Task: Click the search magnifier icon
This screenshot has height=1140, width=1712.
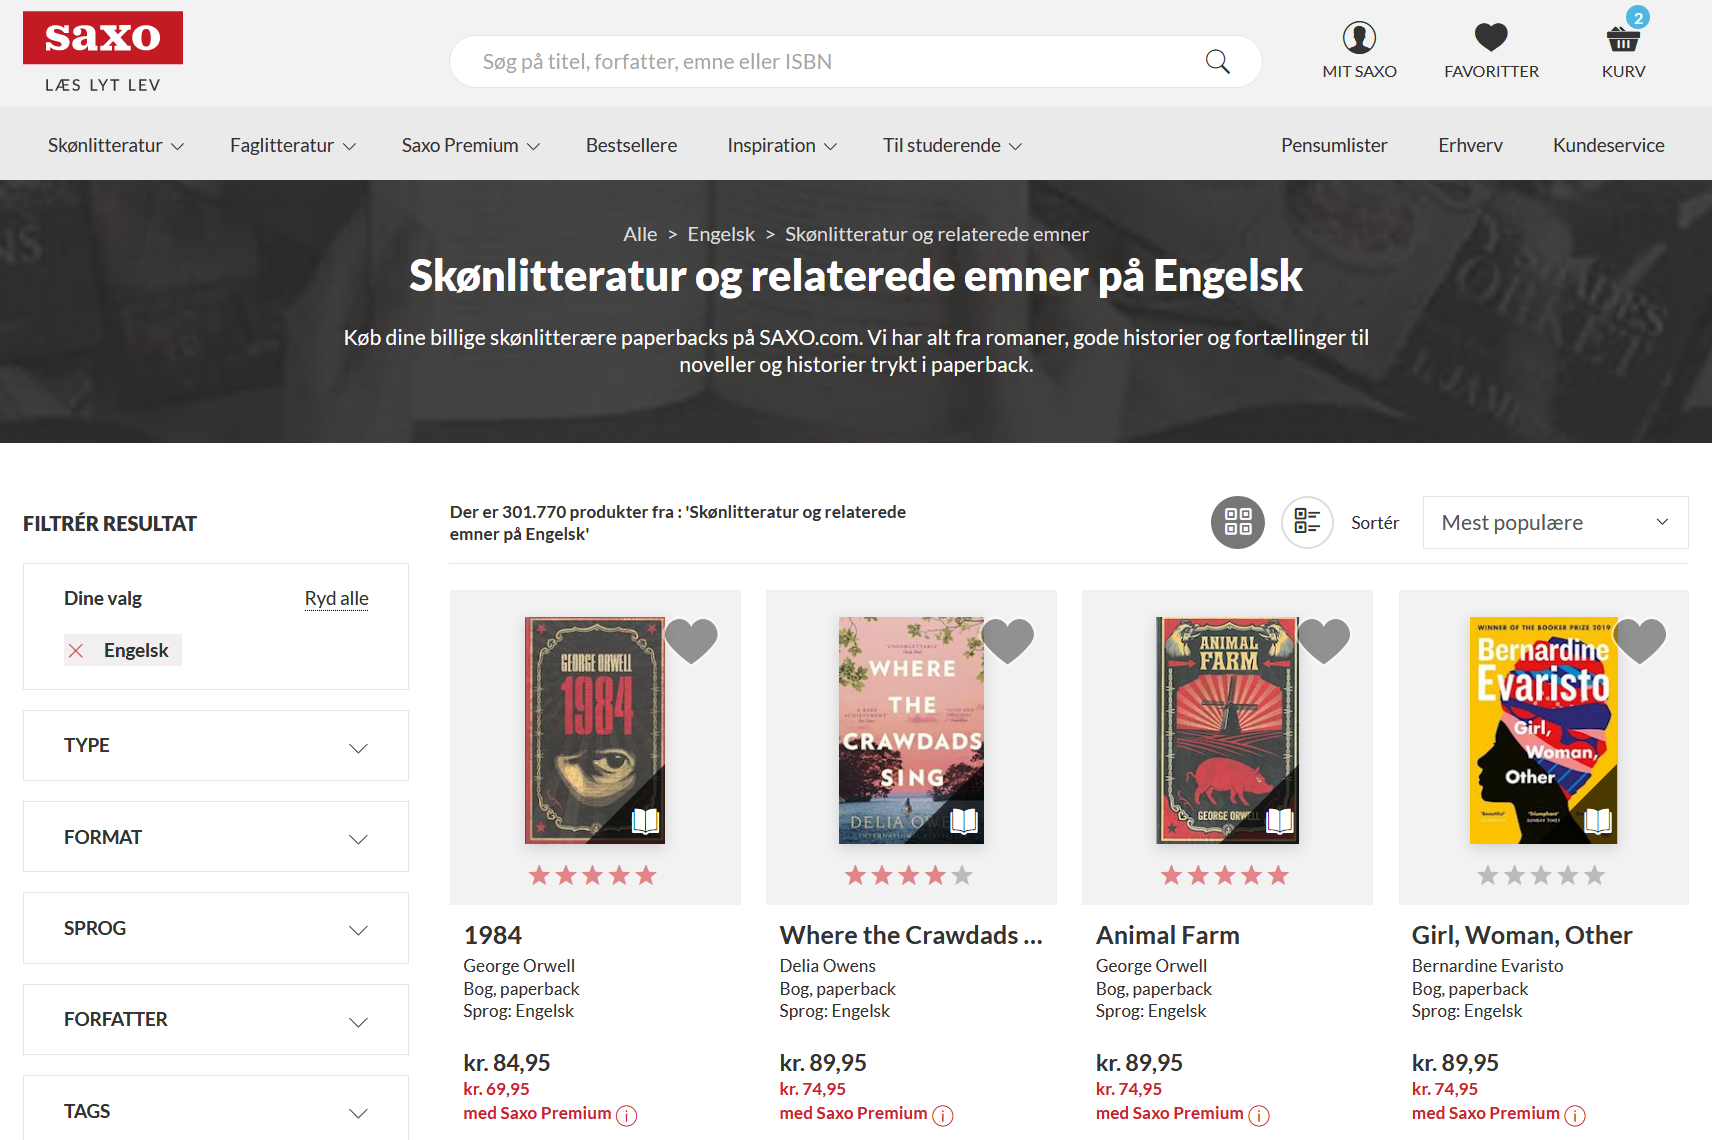Action: point(1217,62)
